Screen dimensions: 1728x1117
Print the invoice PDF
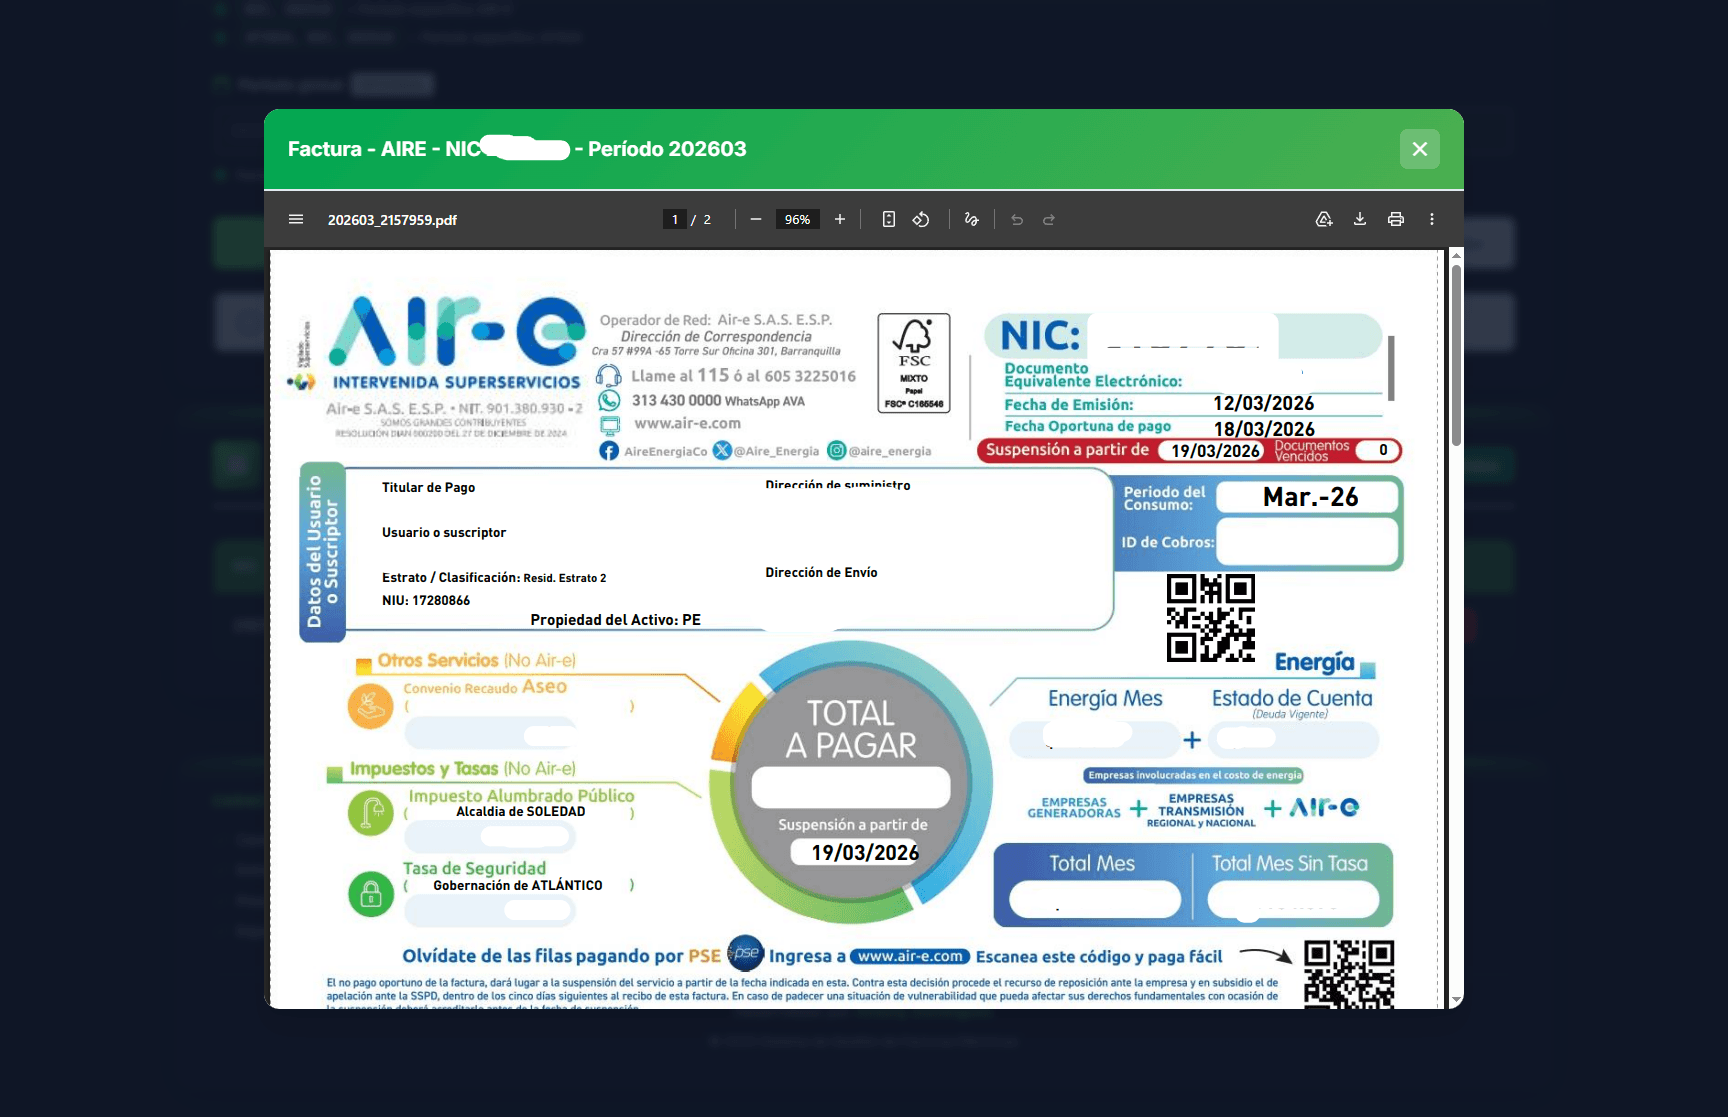tap(1396, 219)
